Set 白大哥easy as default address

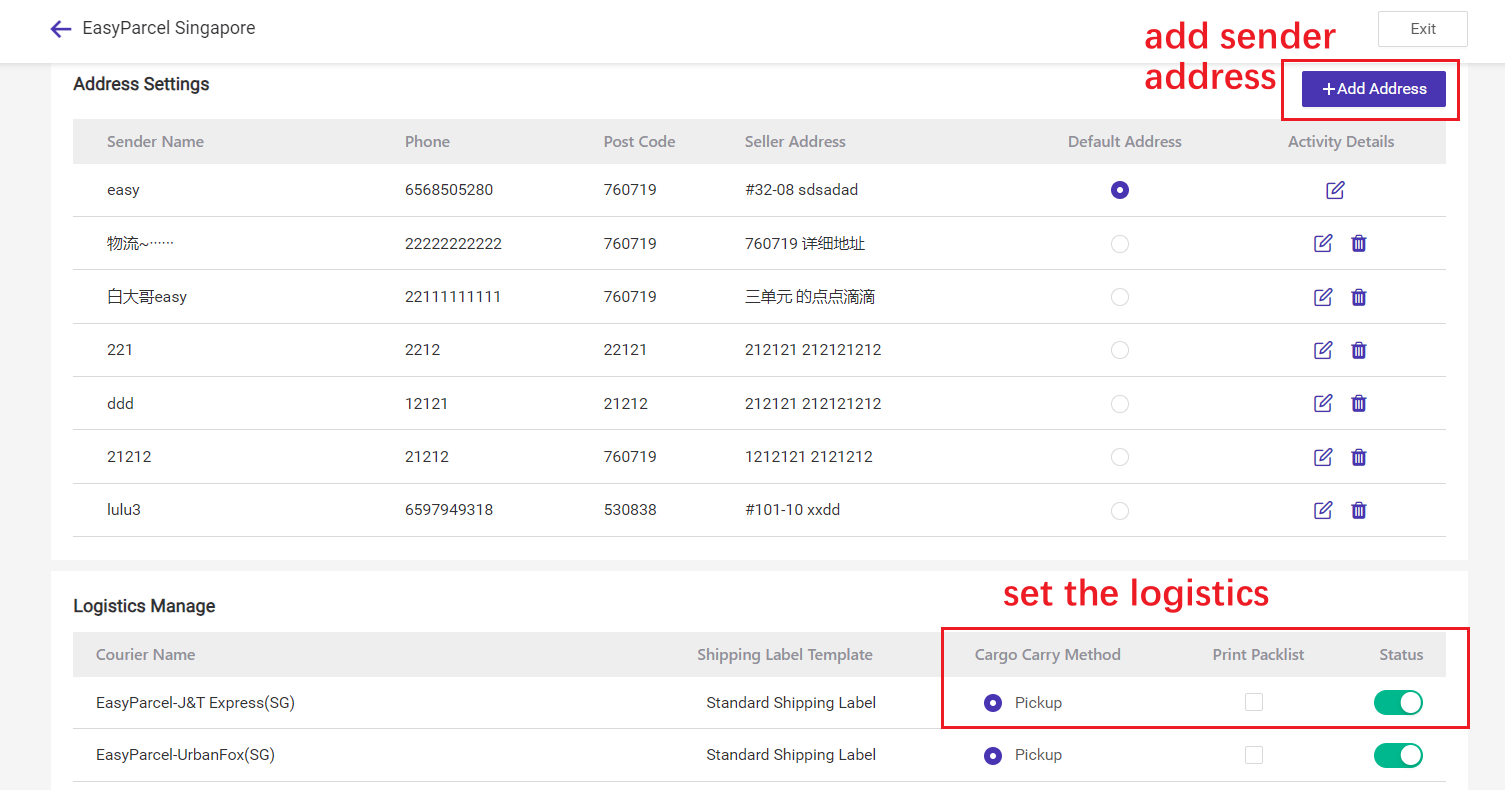pos(1120,297)
